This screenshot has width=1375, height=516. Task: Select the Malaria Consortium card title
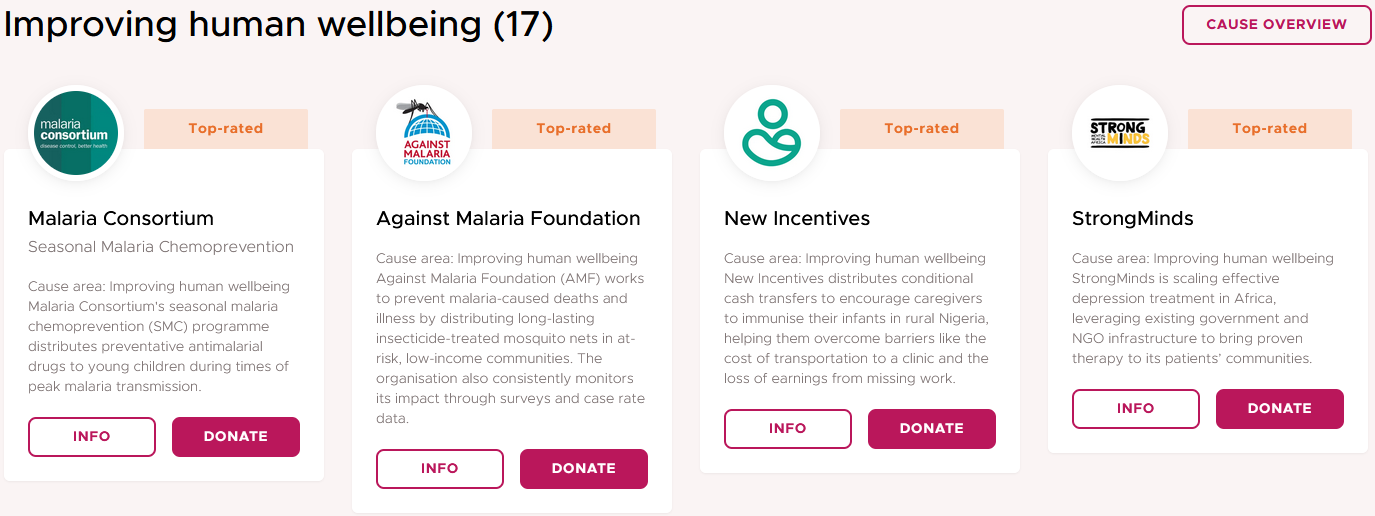click(x=121, y=218)
